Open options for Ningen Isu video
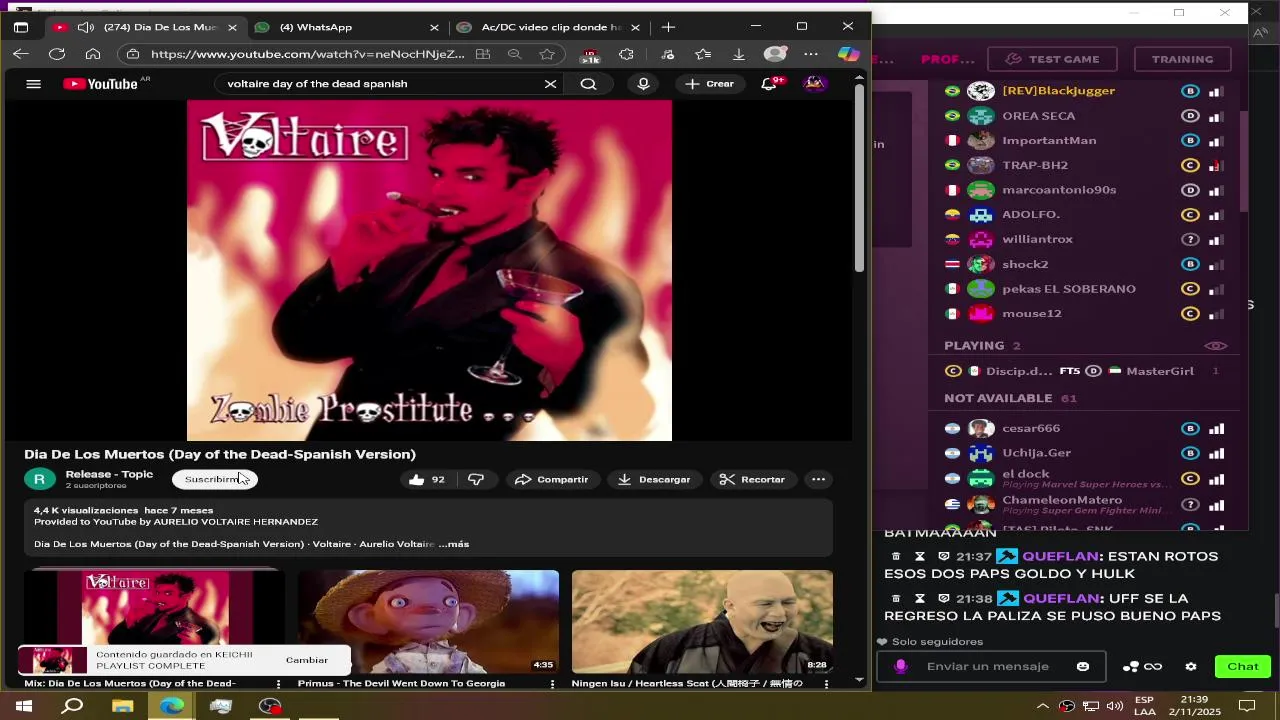Screen dimensions: 1280x720 (826, 684)
